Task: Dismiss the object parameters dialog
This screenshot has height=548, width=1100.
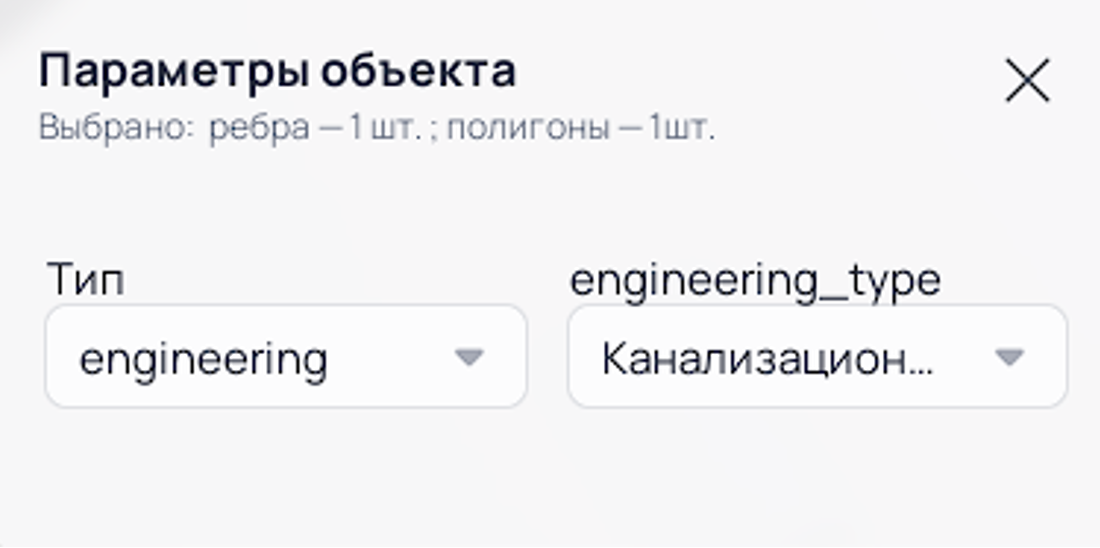Action: (x=1027, y=81)
